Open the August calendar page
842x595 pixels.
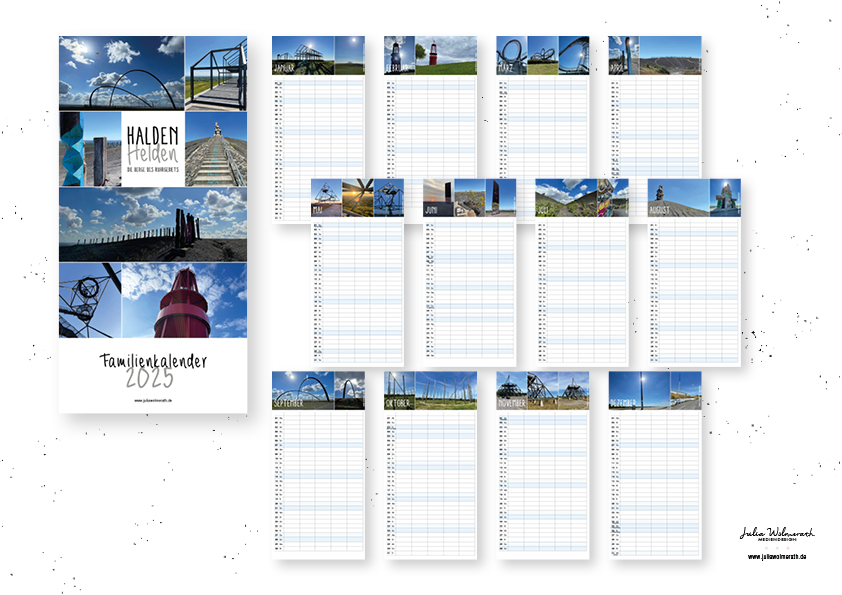click(694, 273)
